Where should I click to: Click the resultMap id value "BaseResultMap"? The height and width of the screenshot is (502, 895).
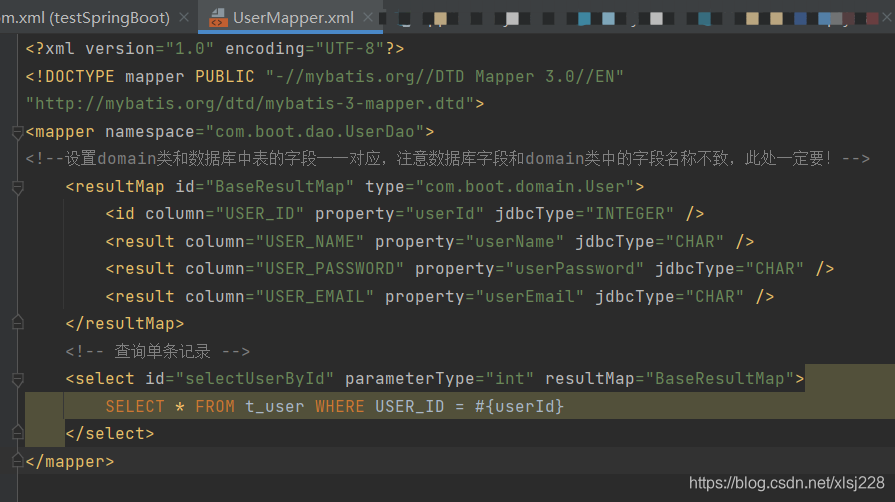(280, 186)
